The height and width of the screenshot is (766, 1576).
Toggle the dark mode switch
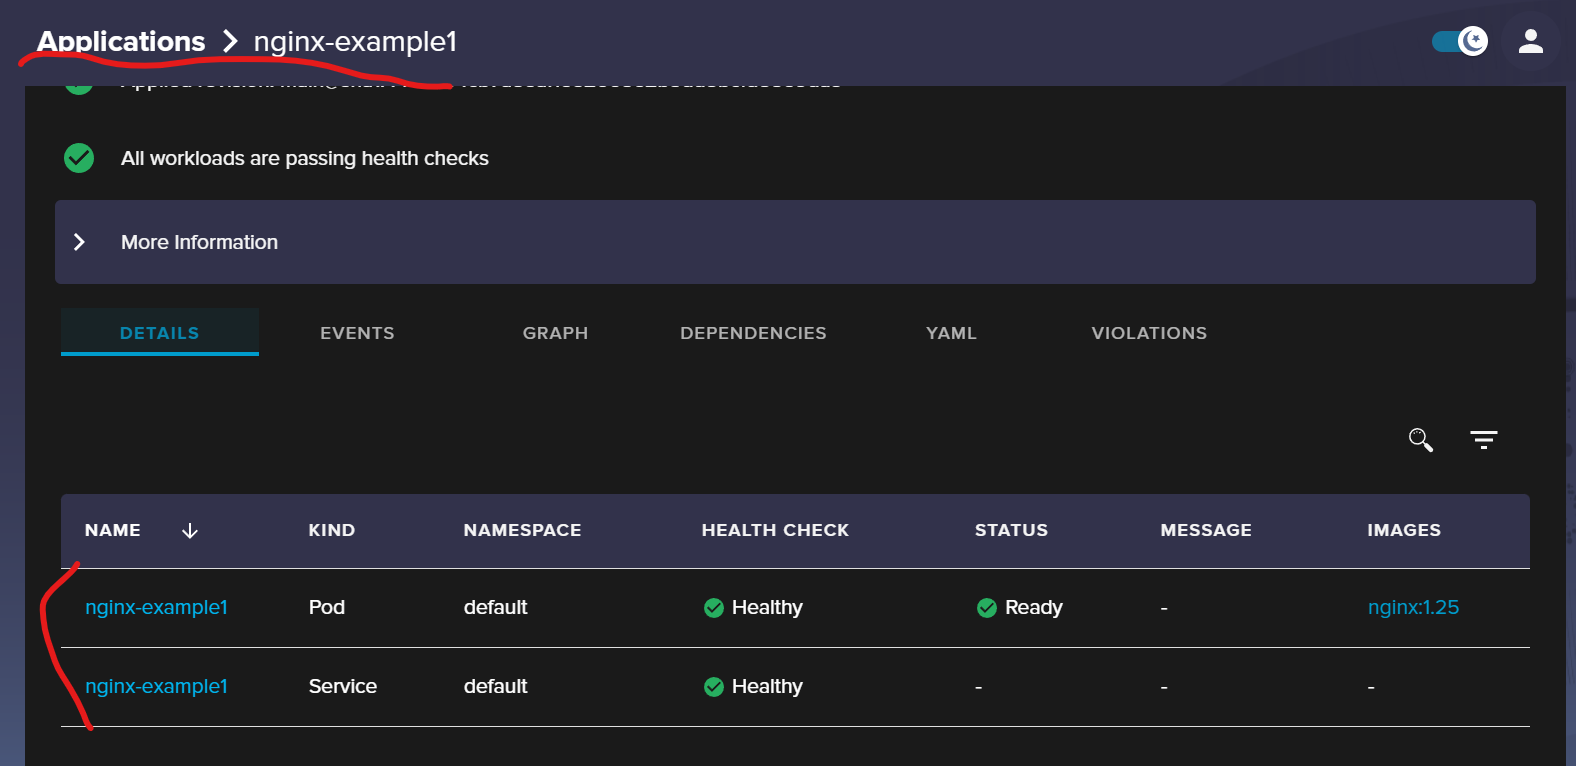click(x=1460, y=41)
